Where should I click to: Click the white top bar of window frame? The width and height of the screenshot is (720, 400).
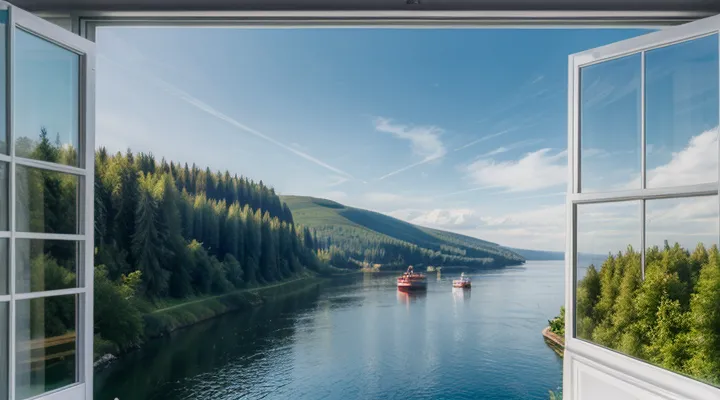(x=380, y=18)
